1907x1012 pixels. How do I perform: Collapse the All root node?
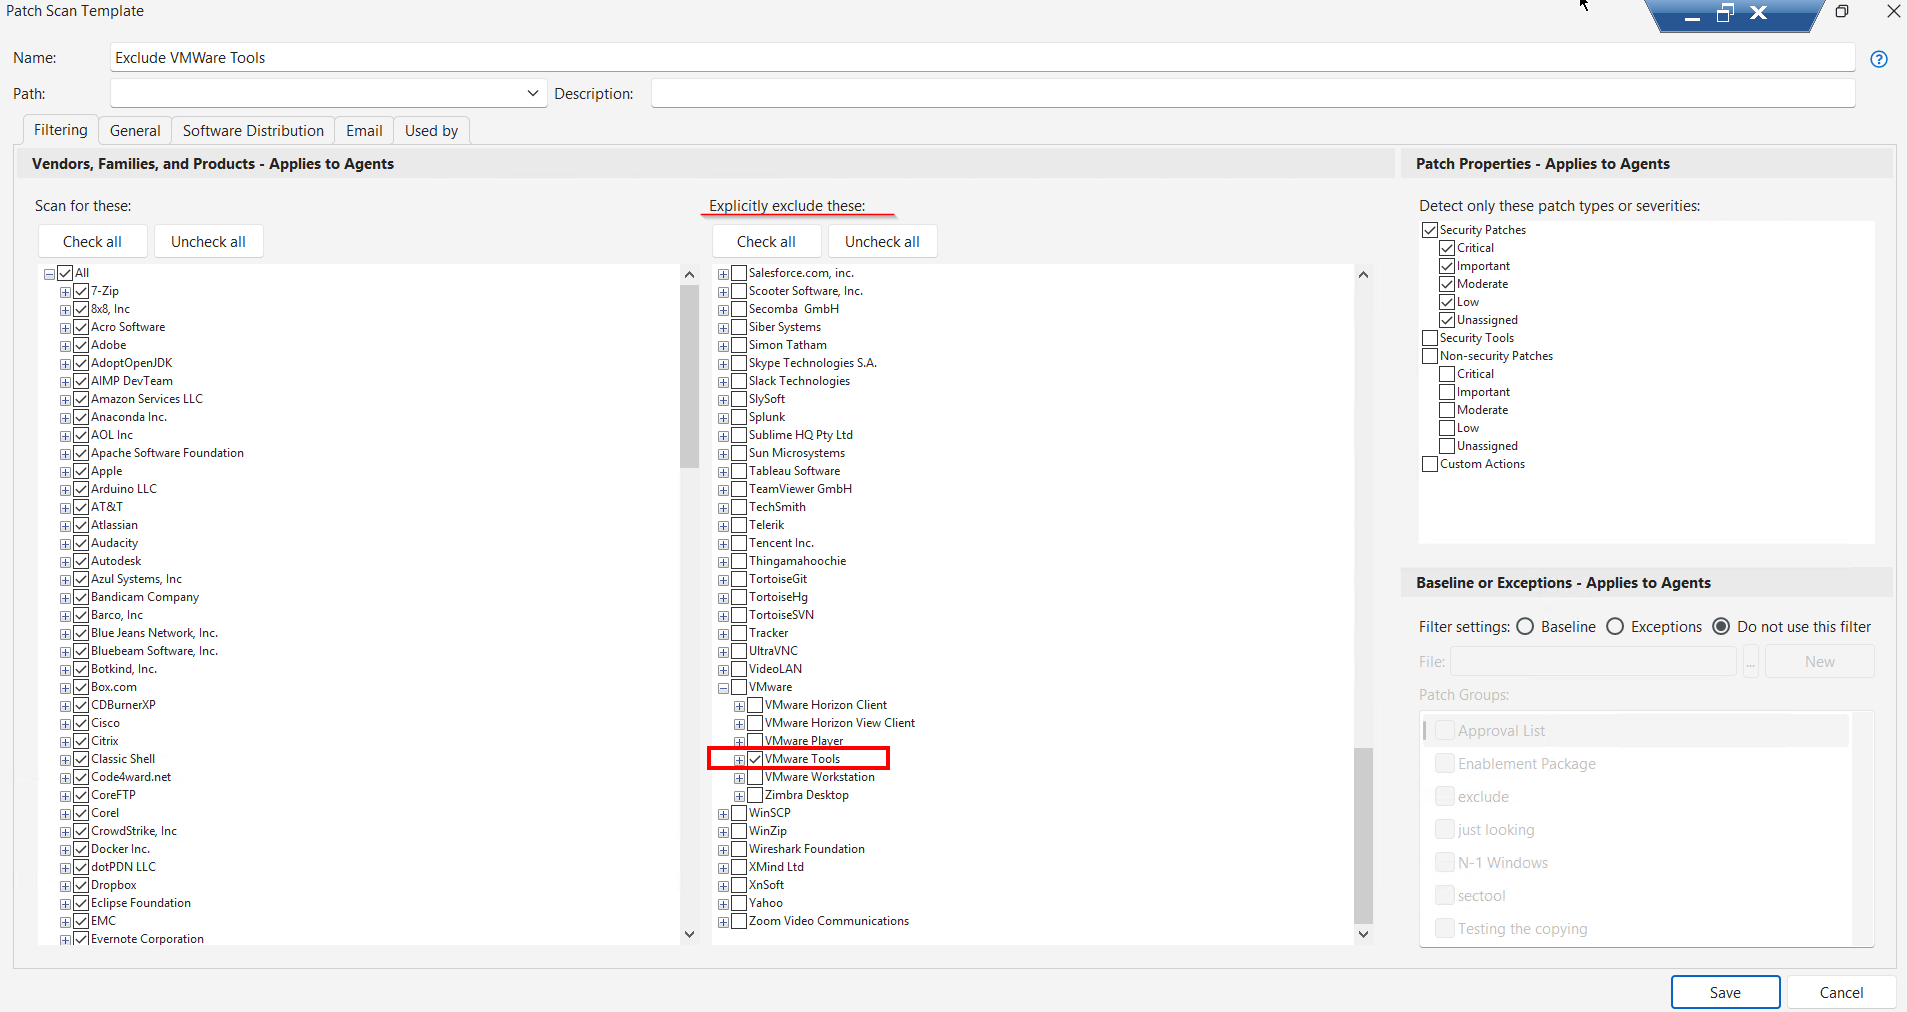tap(49, 274)
